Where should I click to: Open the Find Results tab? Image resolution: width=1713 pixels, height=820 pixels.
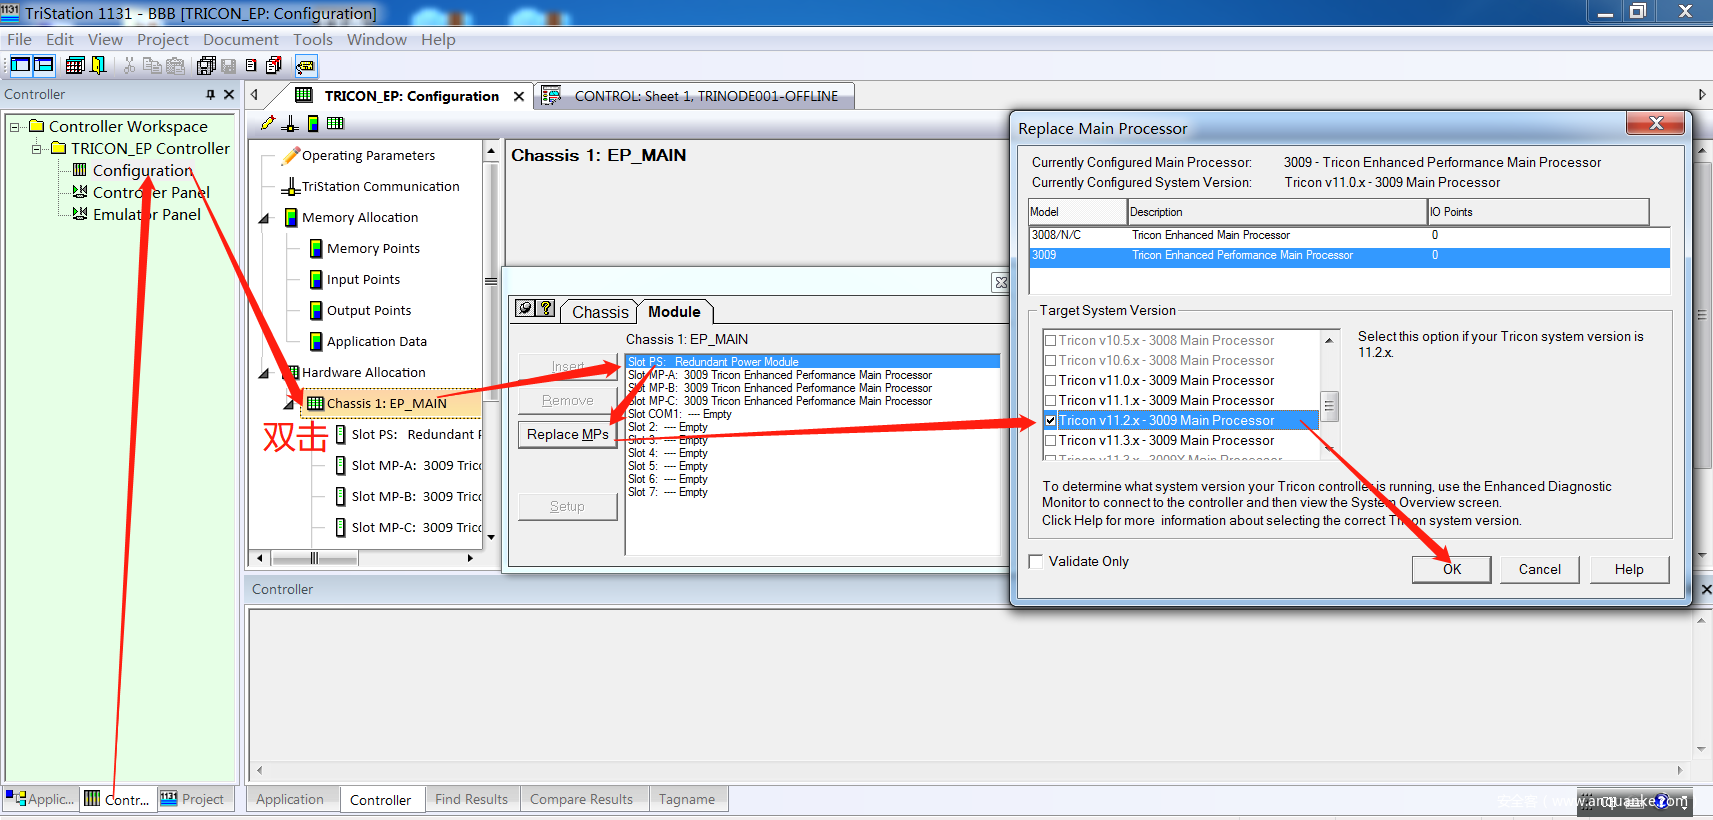[471, 799]
